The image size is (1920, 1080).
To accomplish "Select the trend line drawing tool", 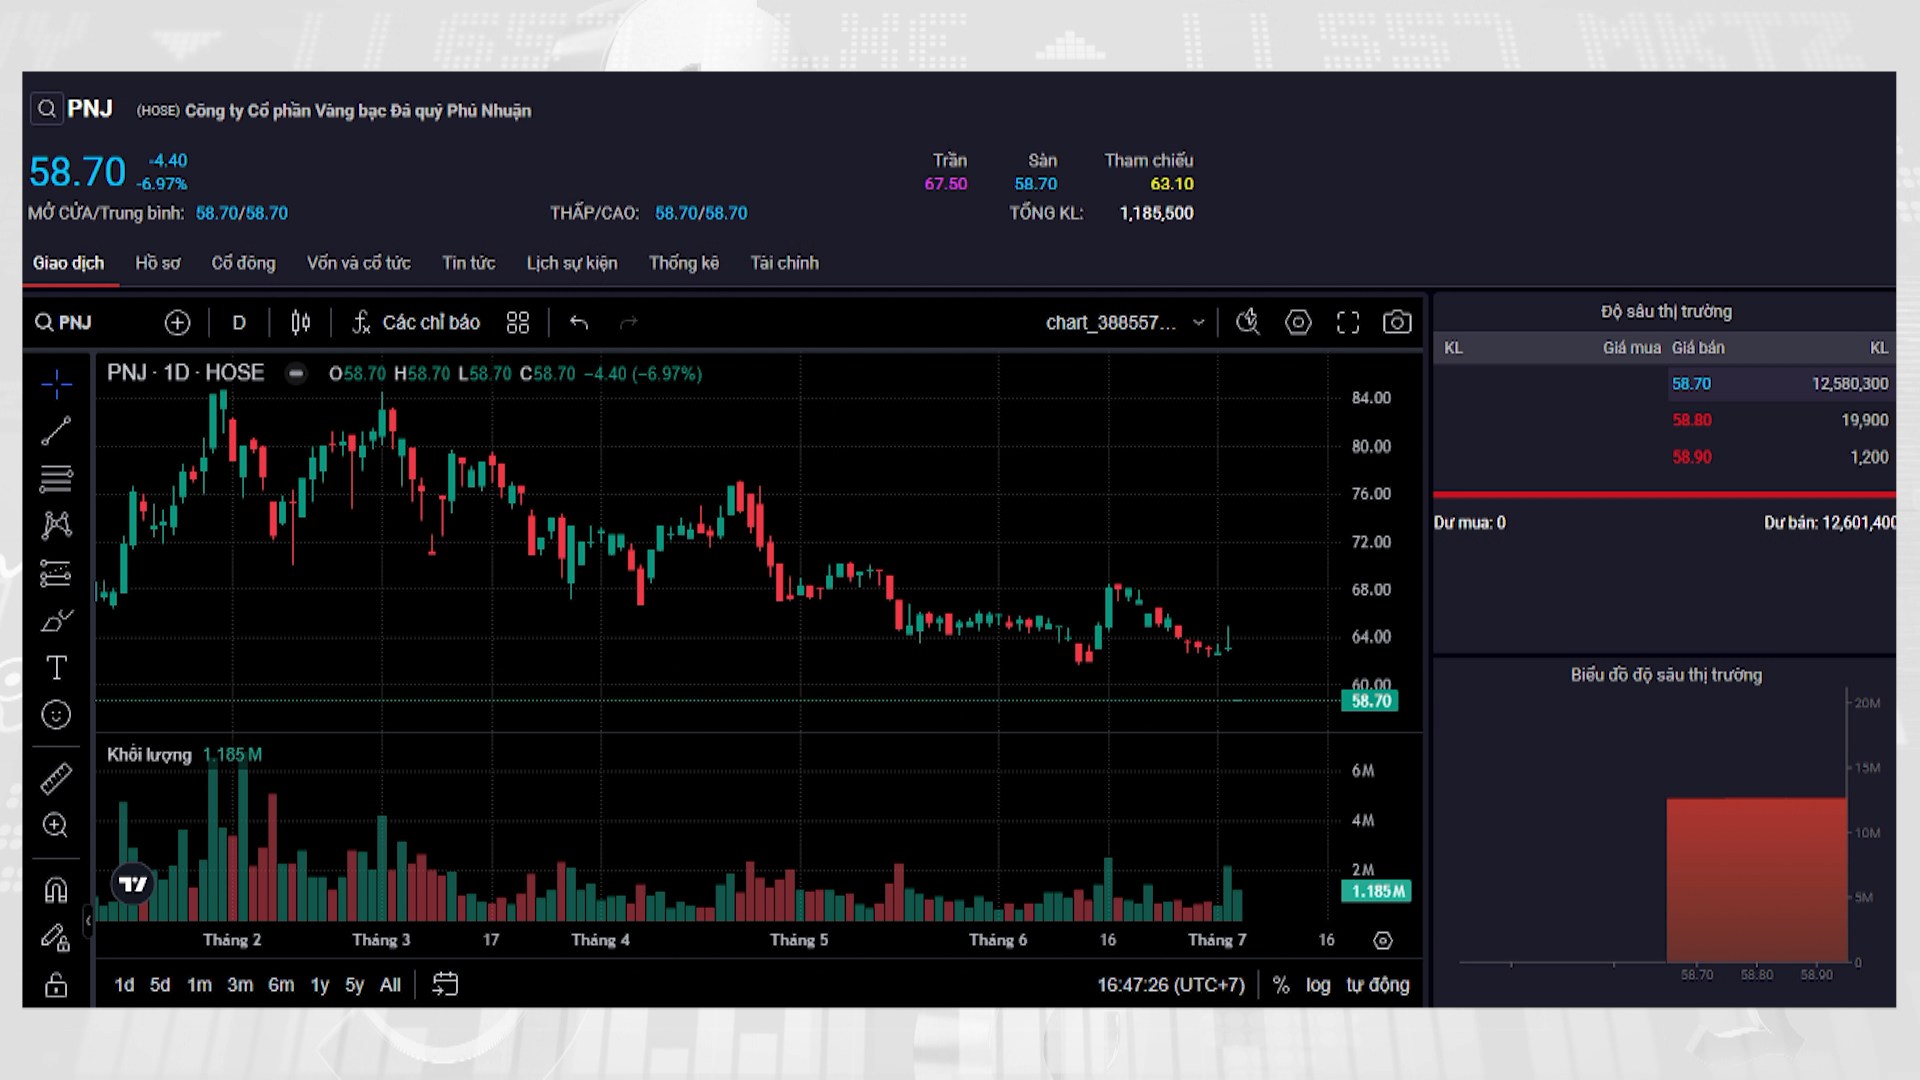I will tap(56, 431).
